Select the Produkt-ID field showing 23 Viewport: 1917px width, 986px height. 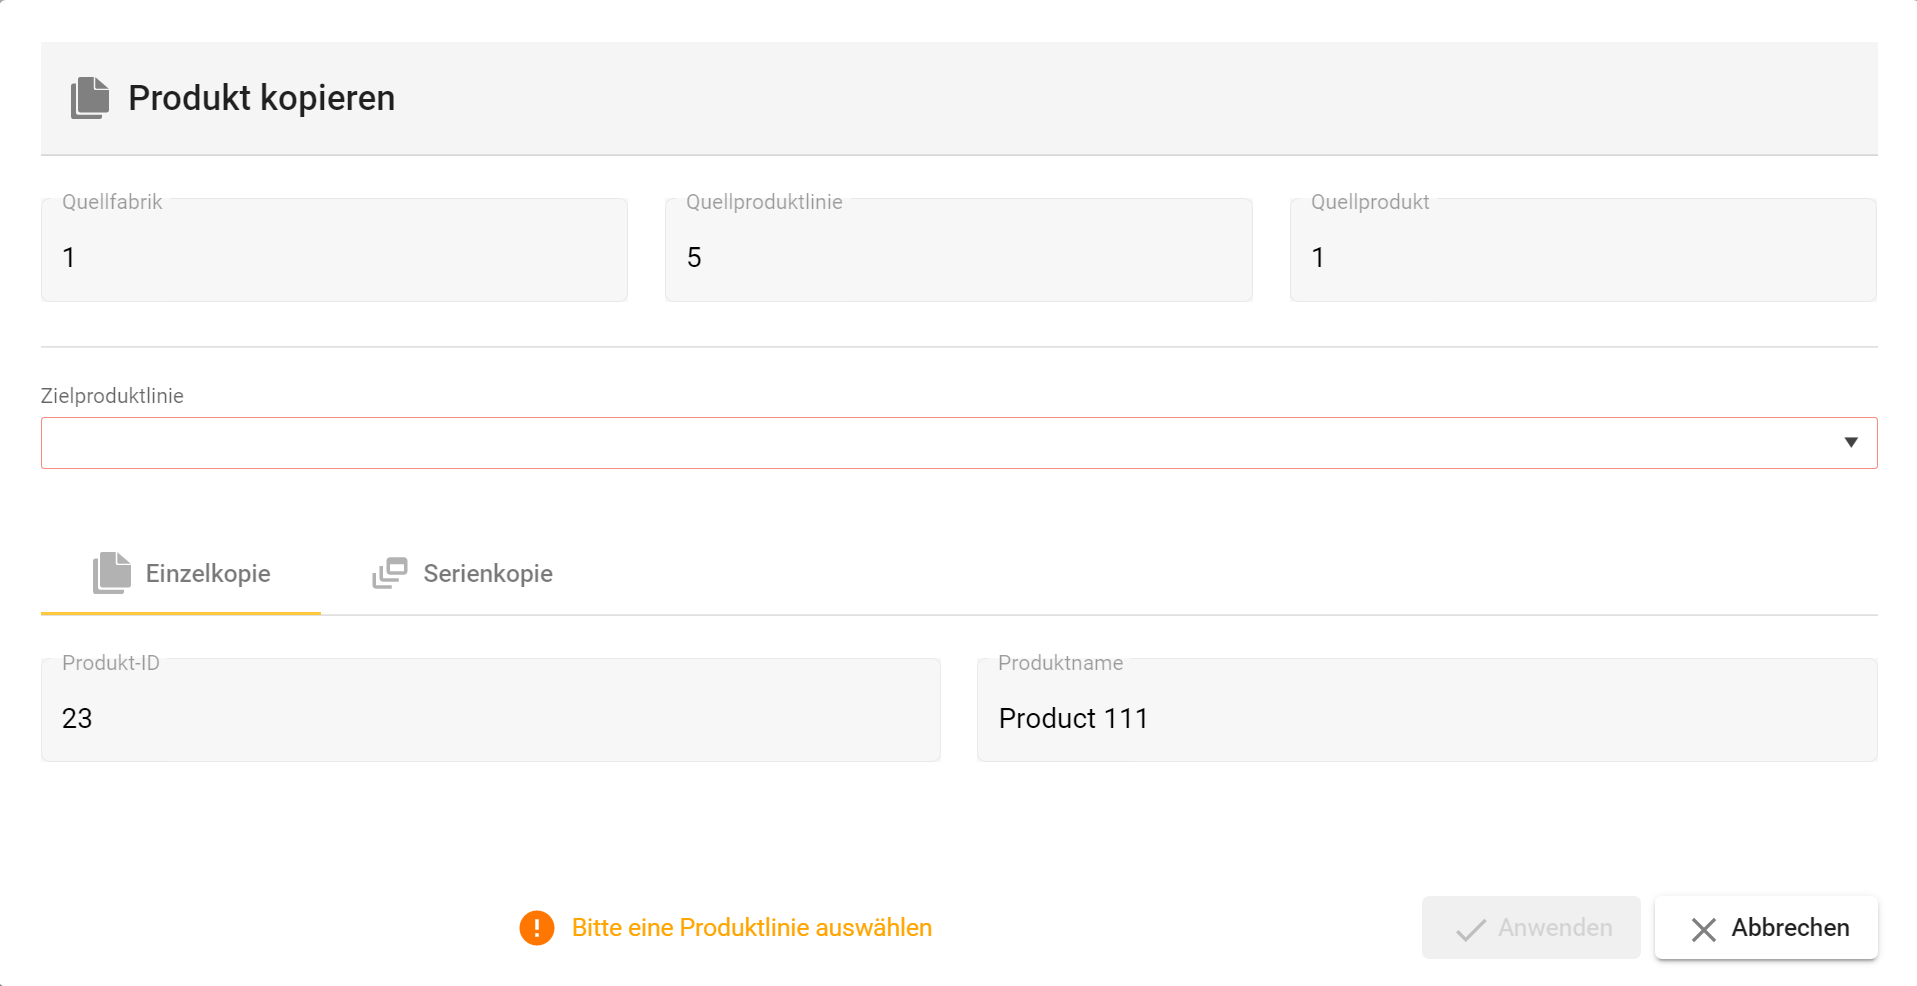click(489, 709)
